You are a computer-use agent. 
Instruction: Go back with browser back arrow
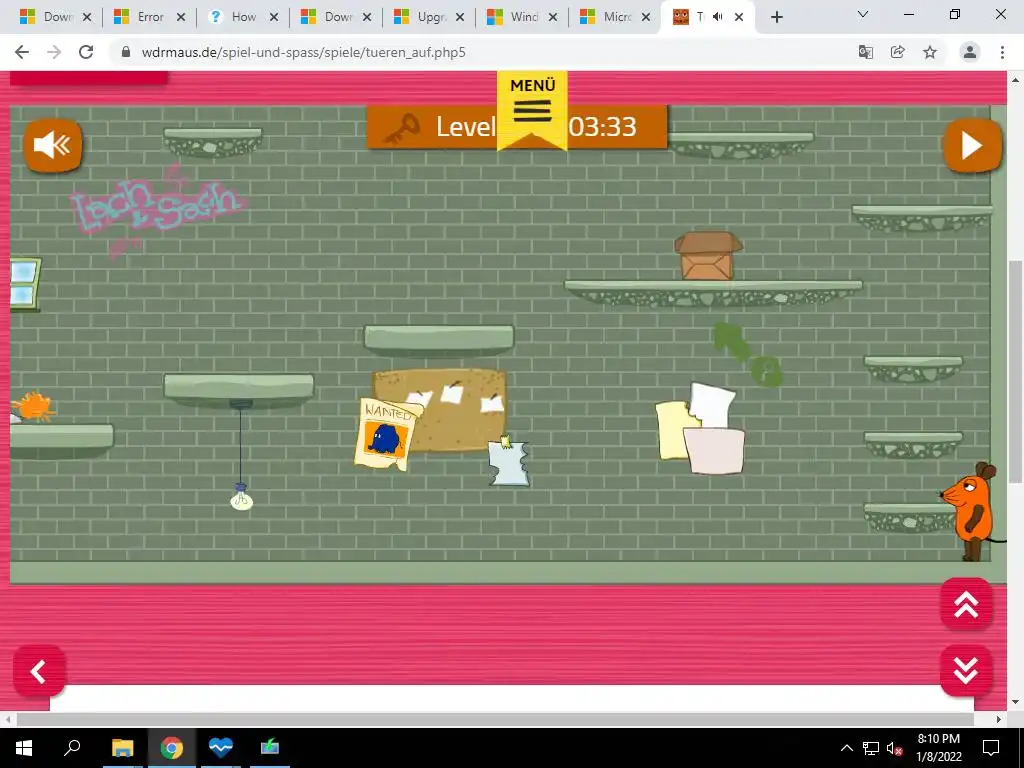(x=22, y=52)
